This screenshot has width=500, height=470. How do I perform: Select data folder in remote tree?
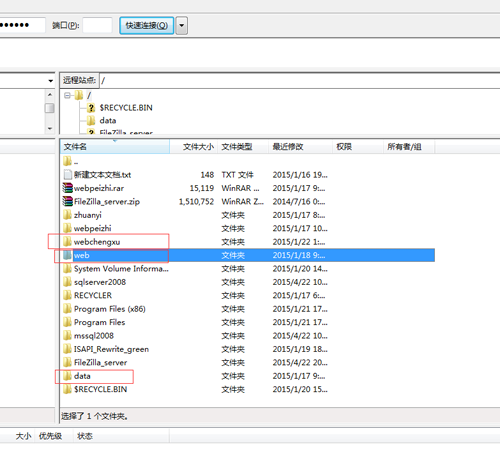click(108, 120)
